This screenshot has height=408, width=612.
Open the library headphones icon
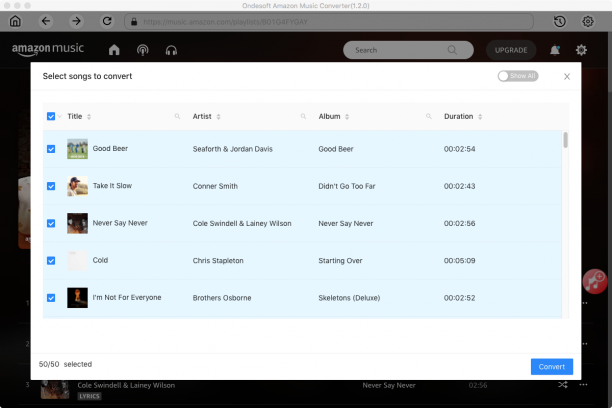coord(171,50)
